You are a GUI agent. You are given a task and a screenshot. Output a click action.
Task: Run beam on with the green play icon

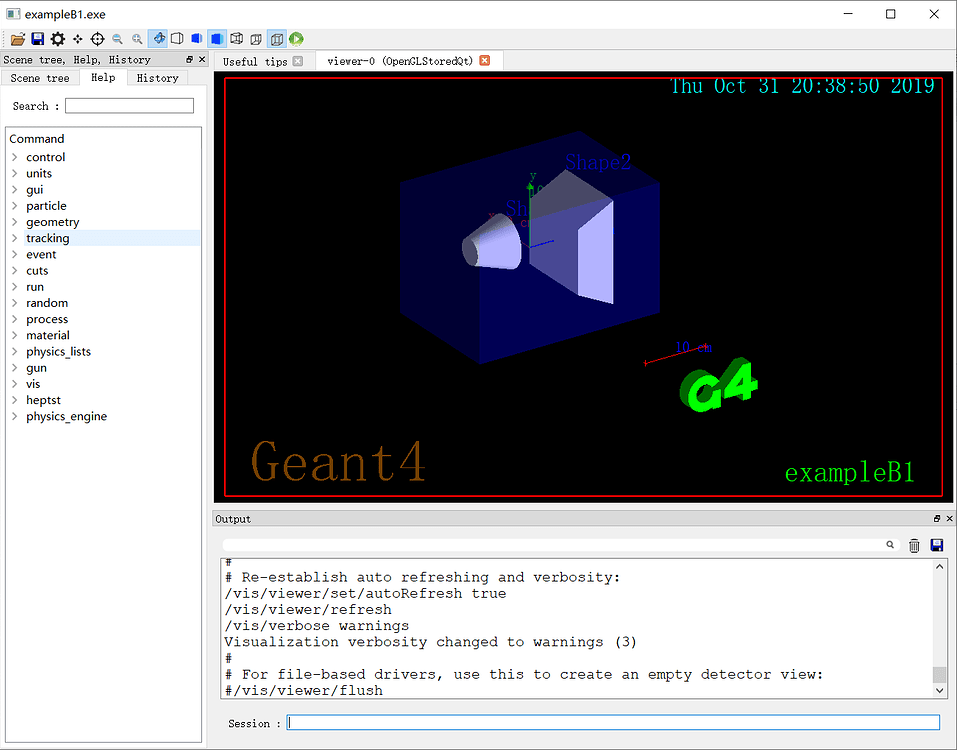tap(294, 39)
